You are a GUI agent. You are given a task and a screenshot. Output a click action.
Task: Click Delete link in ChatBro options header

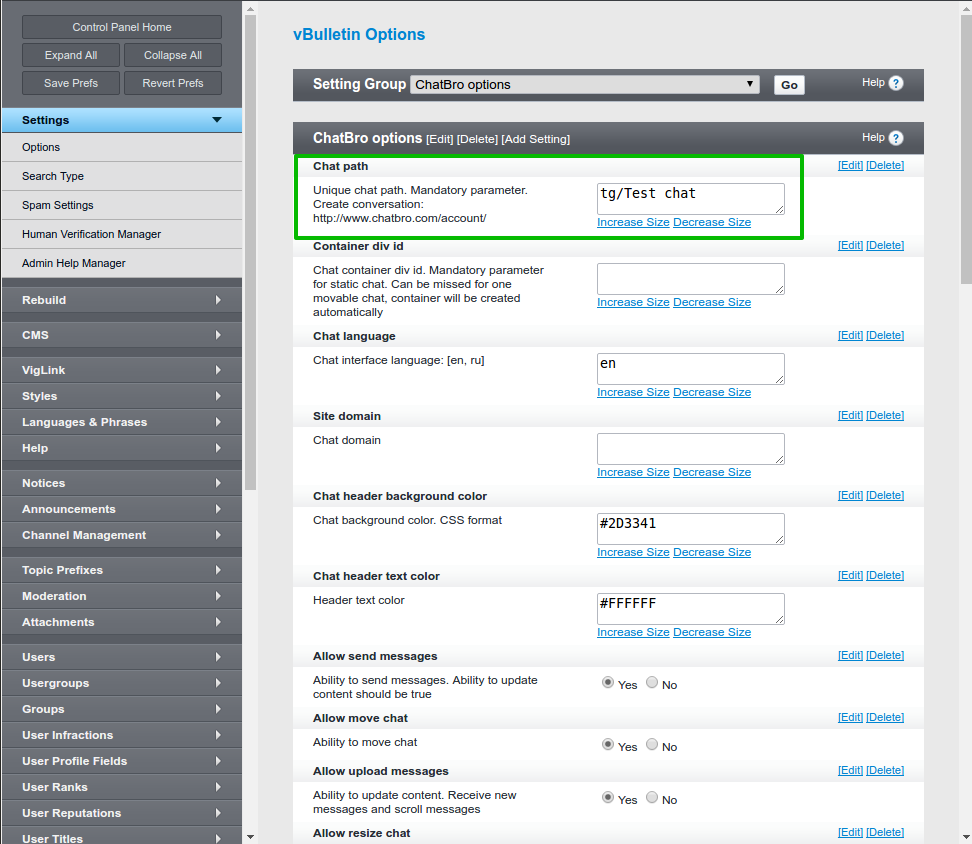(477, 139)
